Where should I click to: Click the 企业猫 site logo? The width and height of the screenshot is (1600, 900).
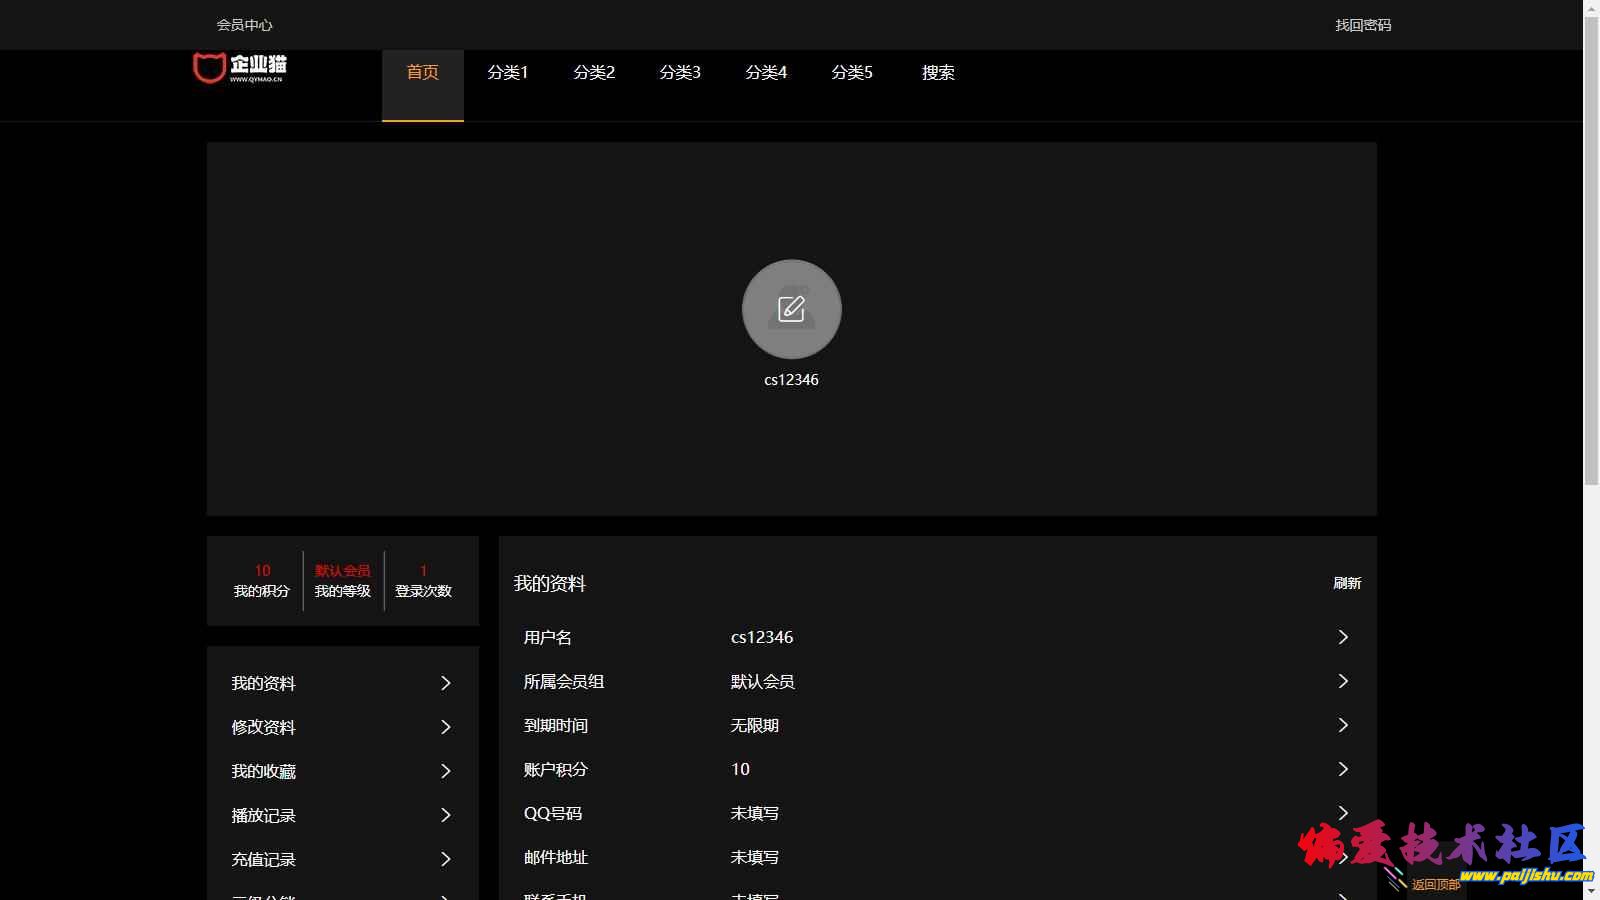coord(240,68)
